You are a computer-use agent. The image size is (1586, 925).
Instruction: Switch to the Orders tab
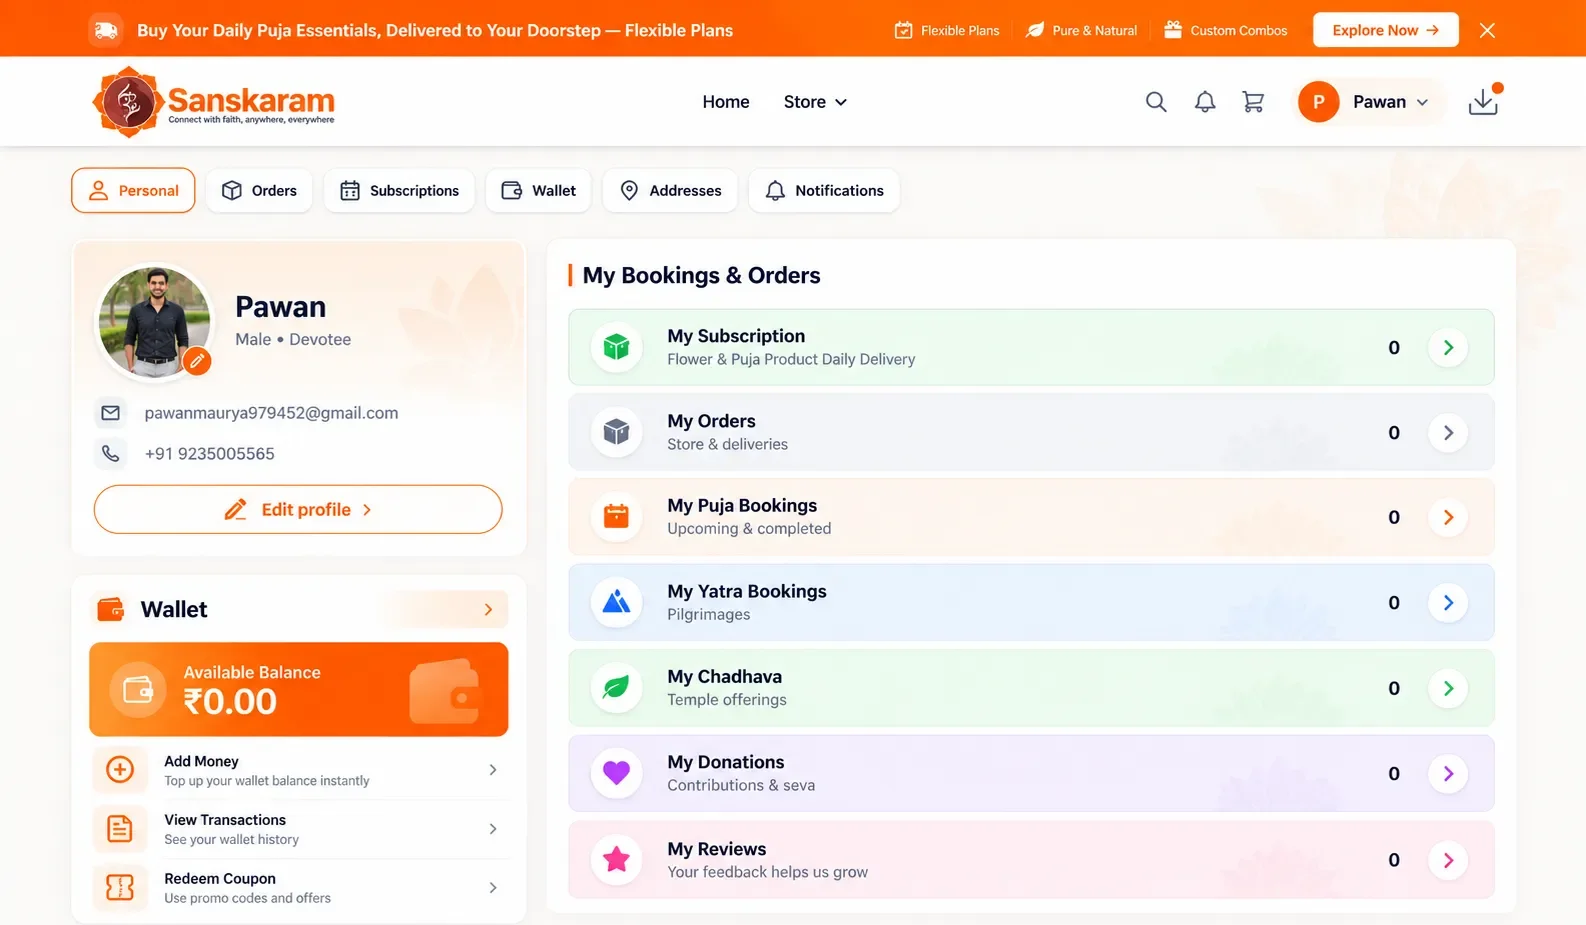(x=259, y=190)
